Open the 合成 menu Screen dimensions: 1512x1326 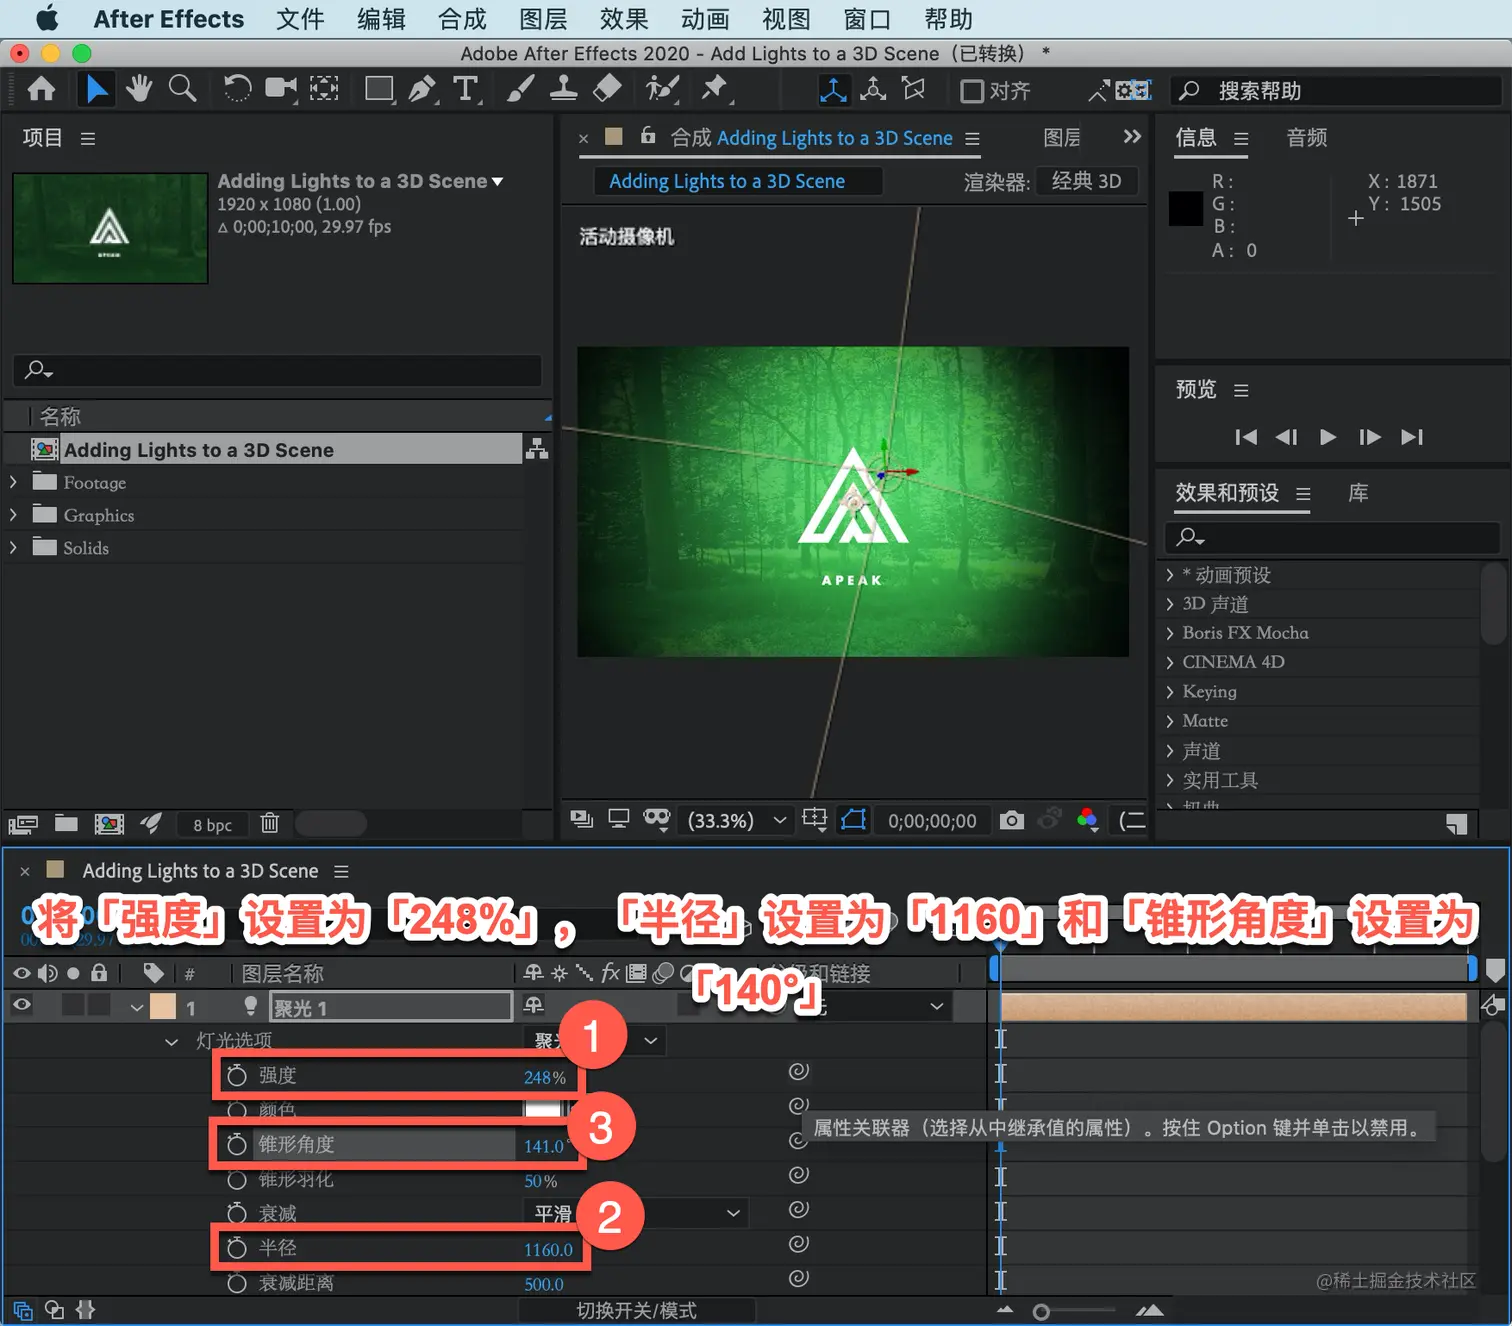462,19
